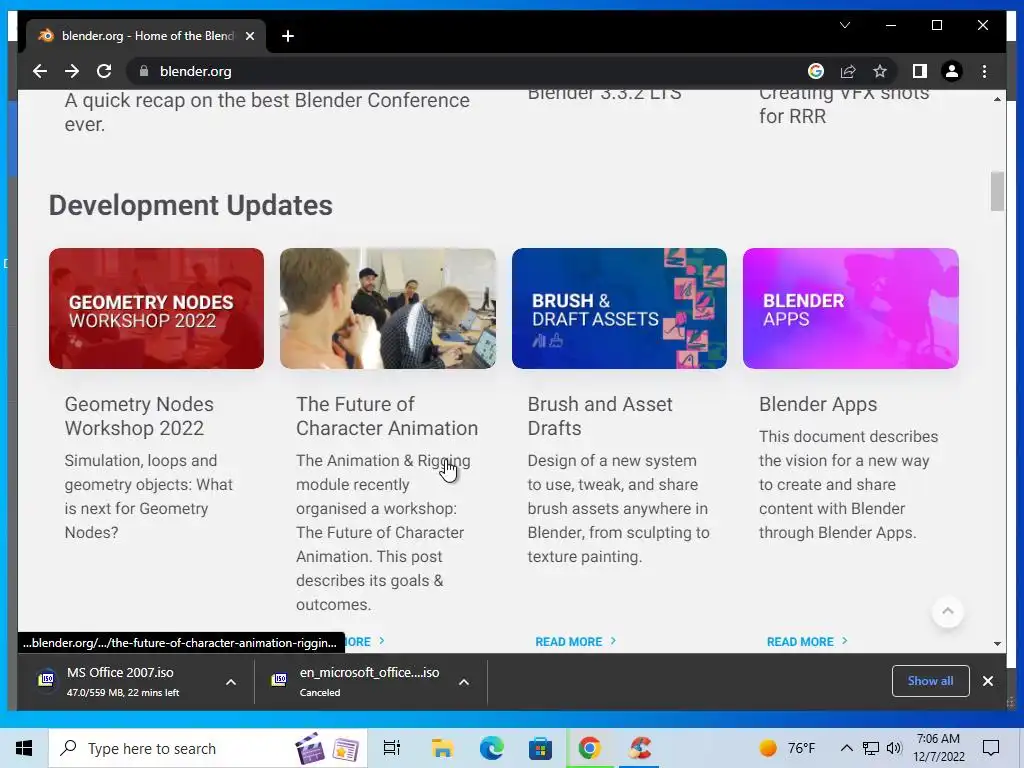Open the Creating VFX shots for RRR title

[844, 105]
